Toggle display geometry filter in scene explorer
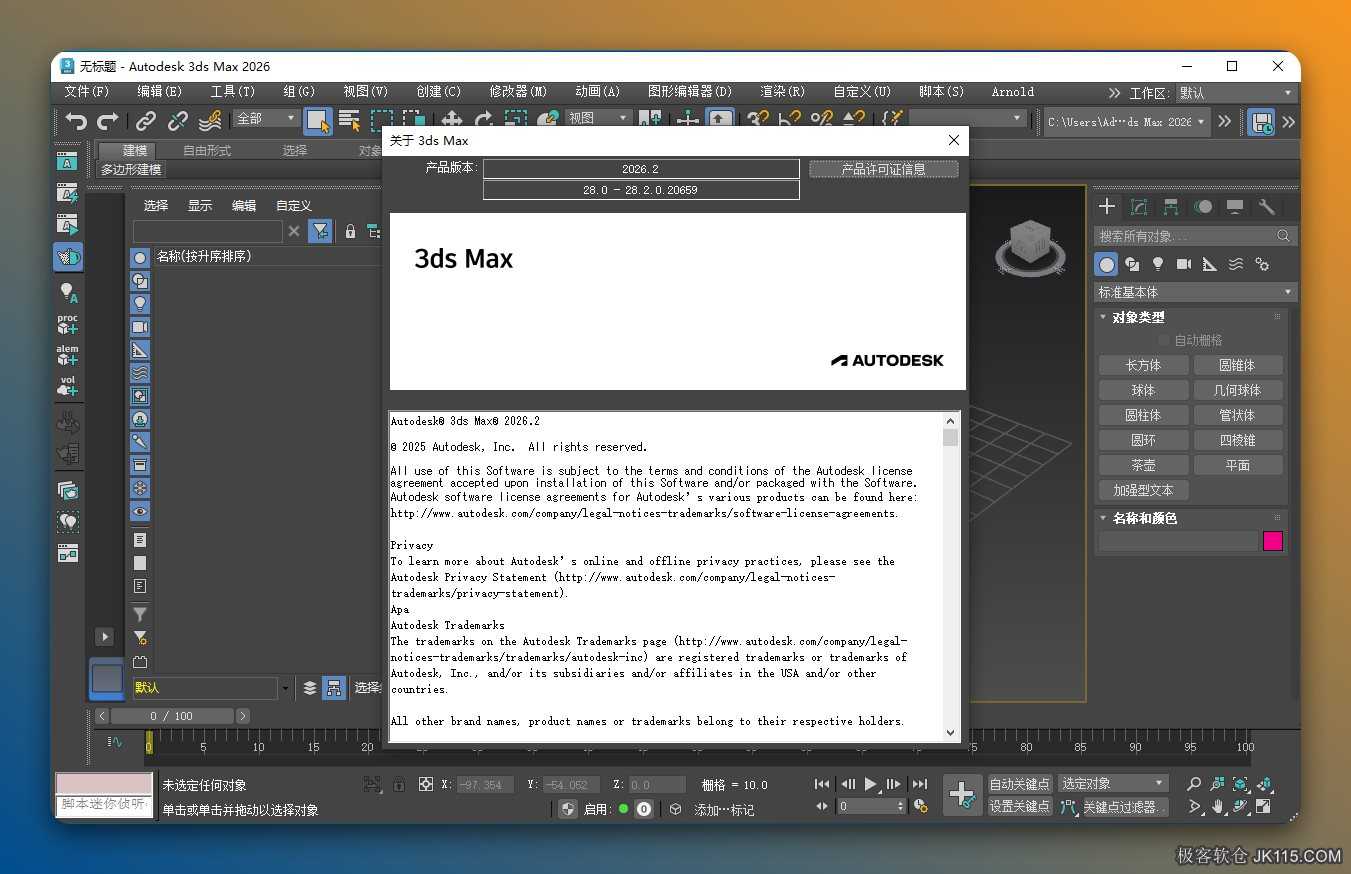This screenshot has width=1351, height=874. tap(140, 258)
